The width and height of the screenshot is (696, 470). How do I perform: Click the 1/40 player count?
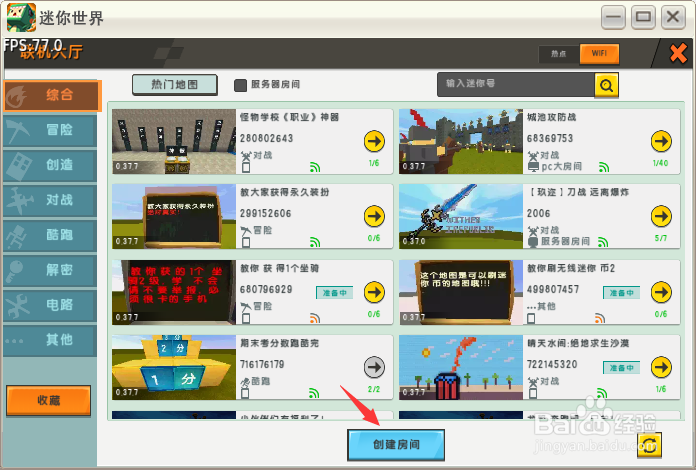[x=660, y=163]
